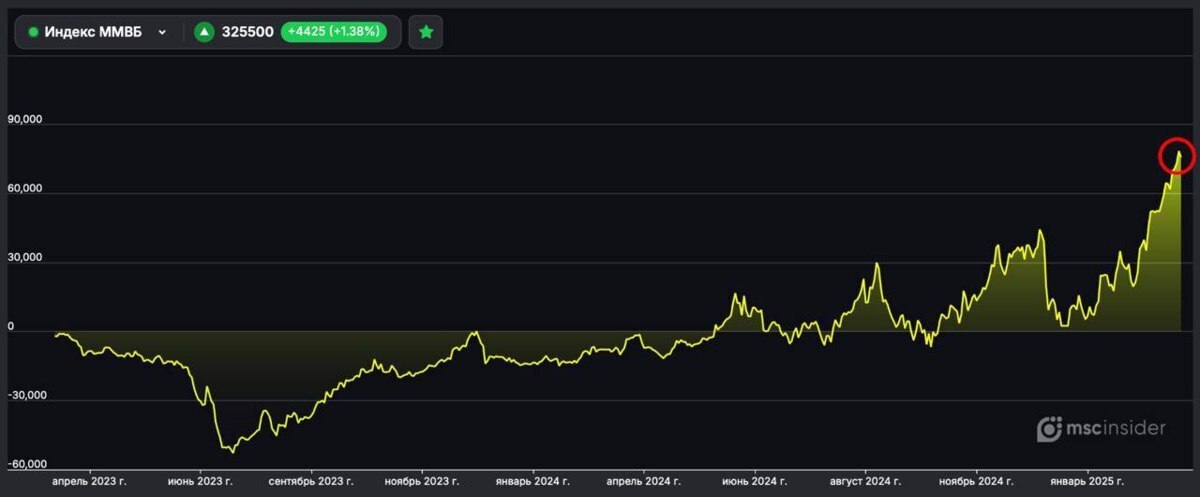Expand the Индекс ММВБ dropdown chevron
1200x497 pixels.
point(162,32)
